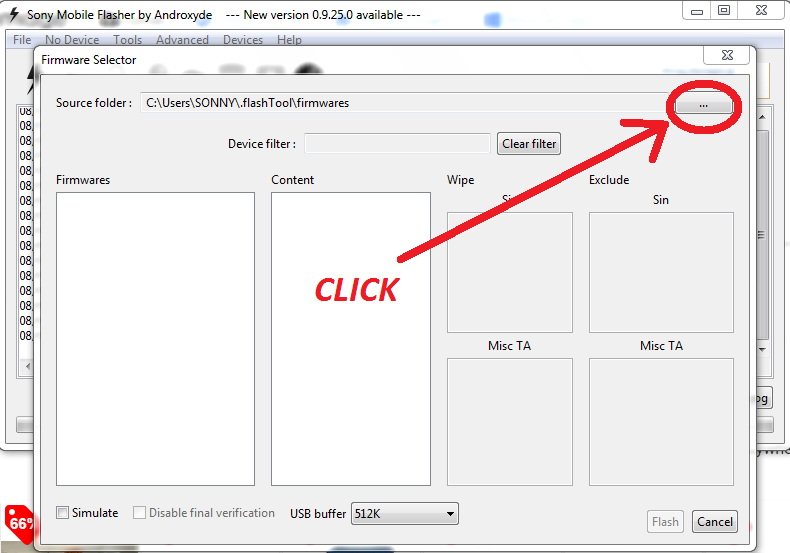Viewport: 790px width, 553px height.
Task: Minimize the Sony Mobile Flasher window
Action: (x=696, y=11)
